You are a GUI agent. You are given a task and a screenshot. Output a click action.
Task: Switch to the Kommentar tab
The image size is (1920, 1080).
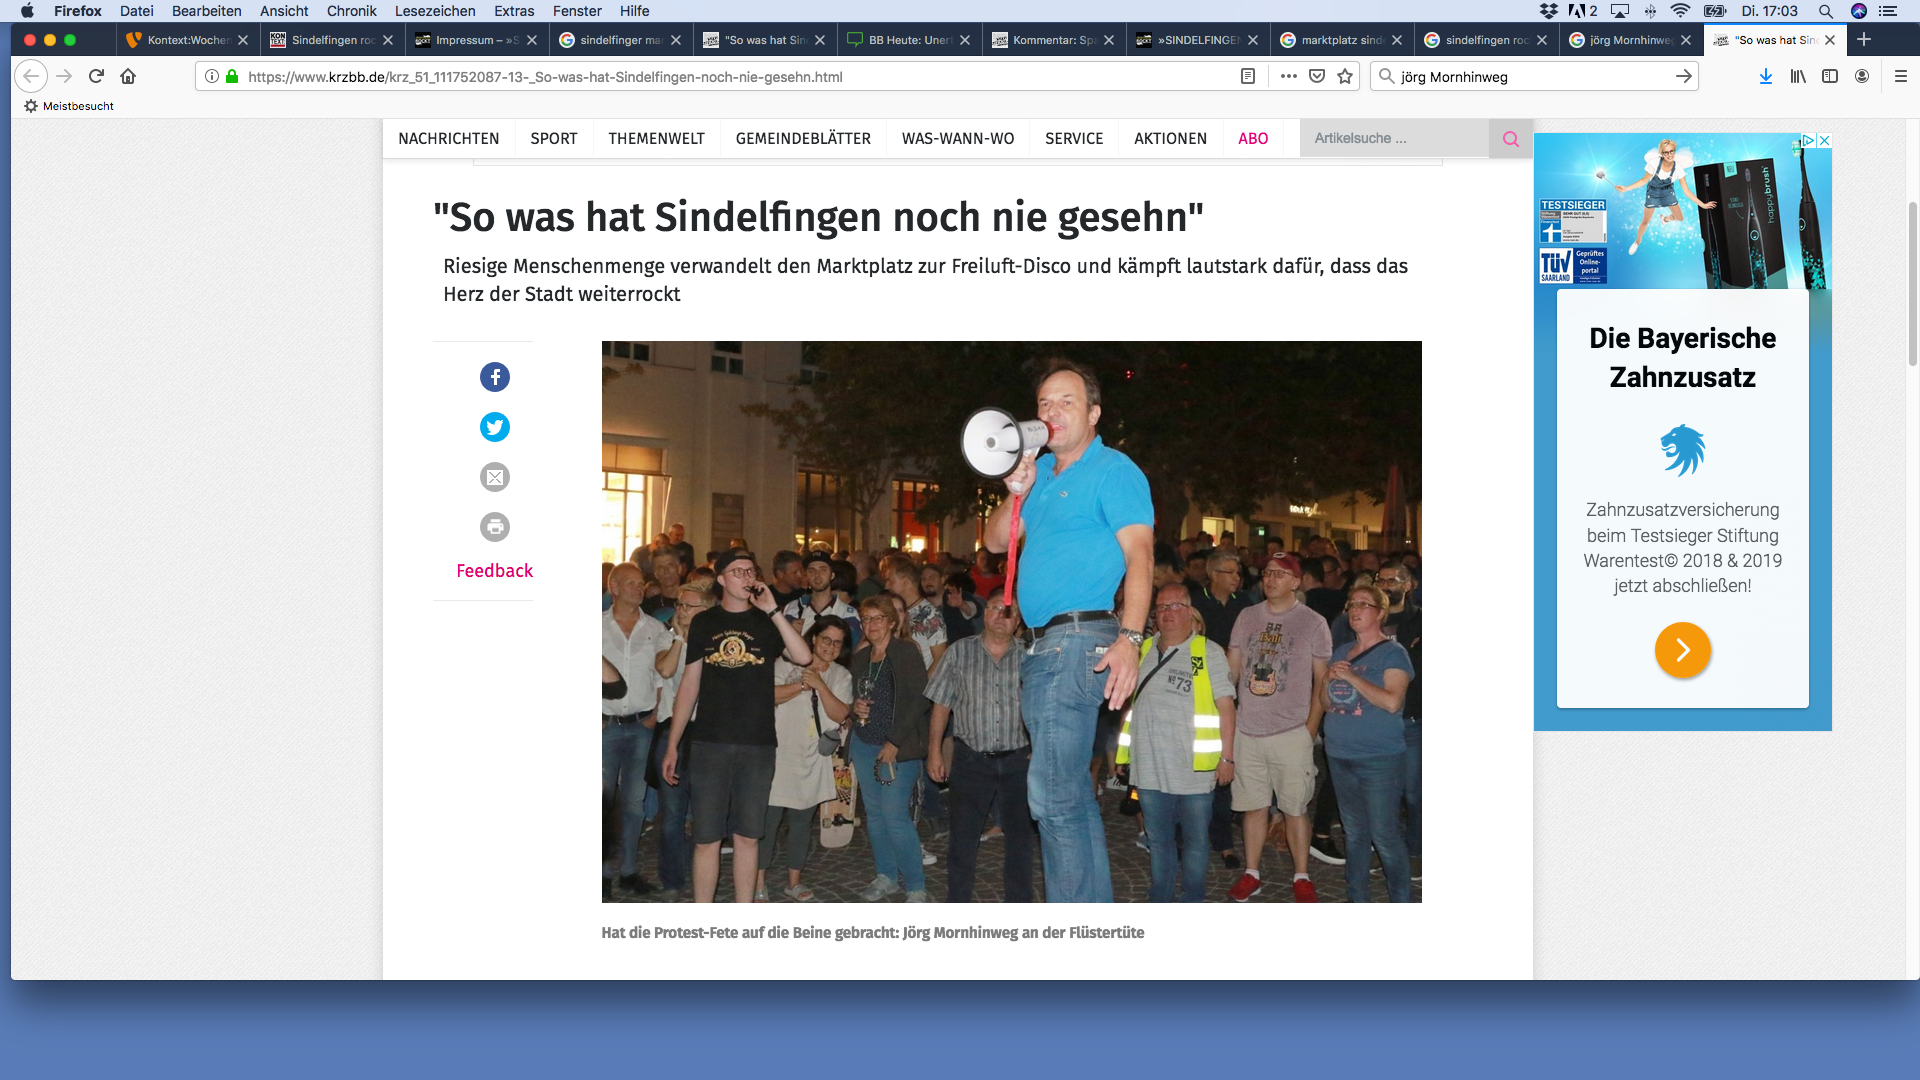point(1054,40)
